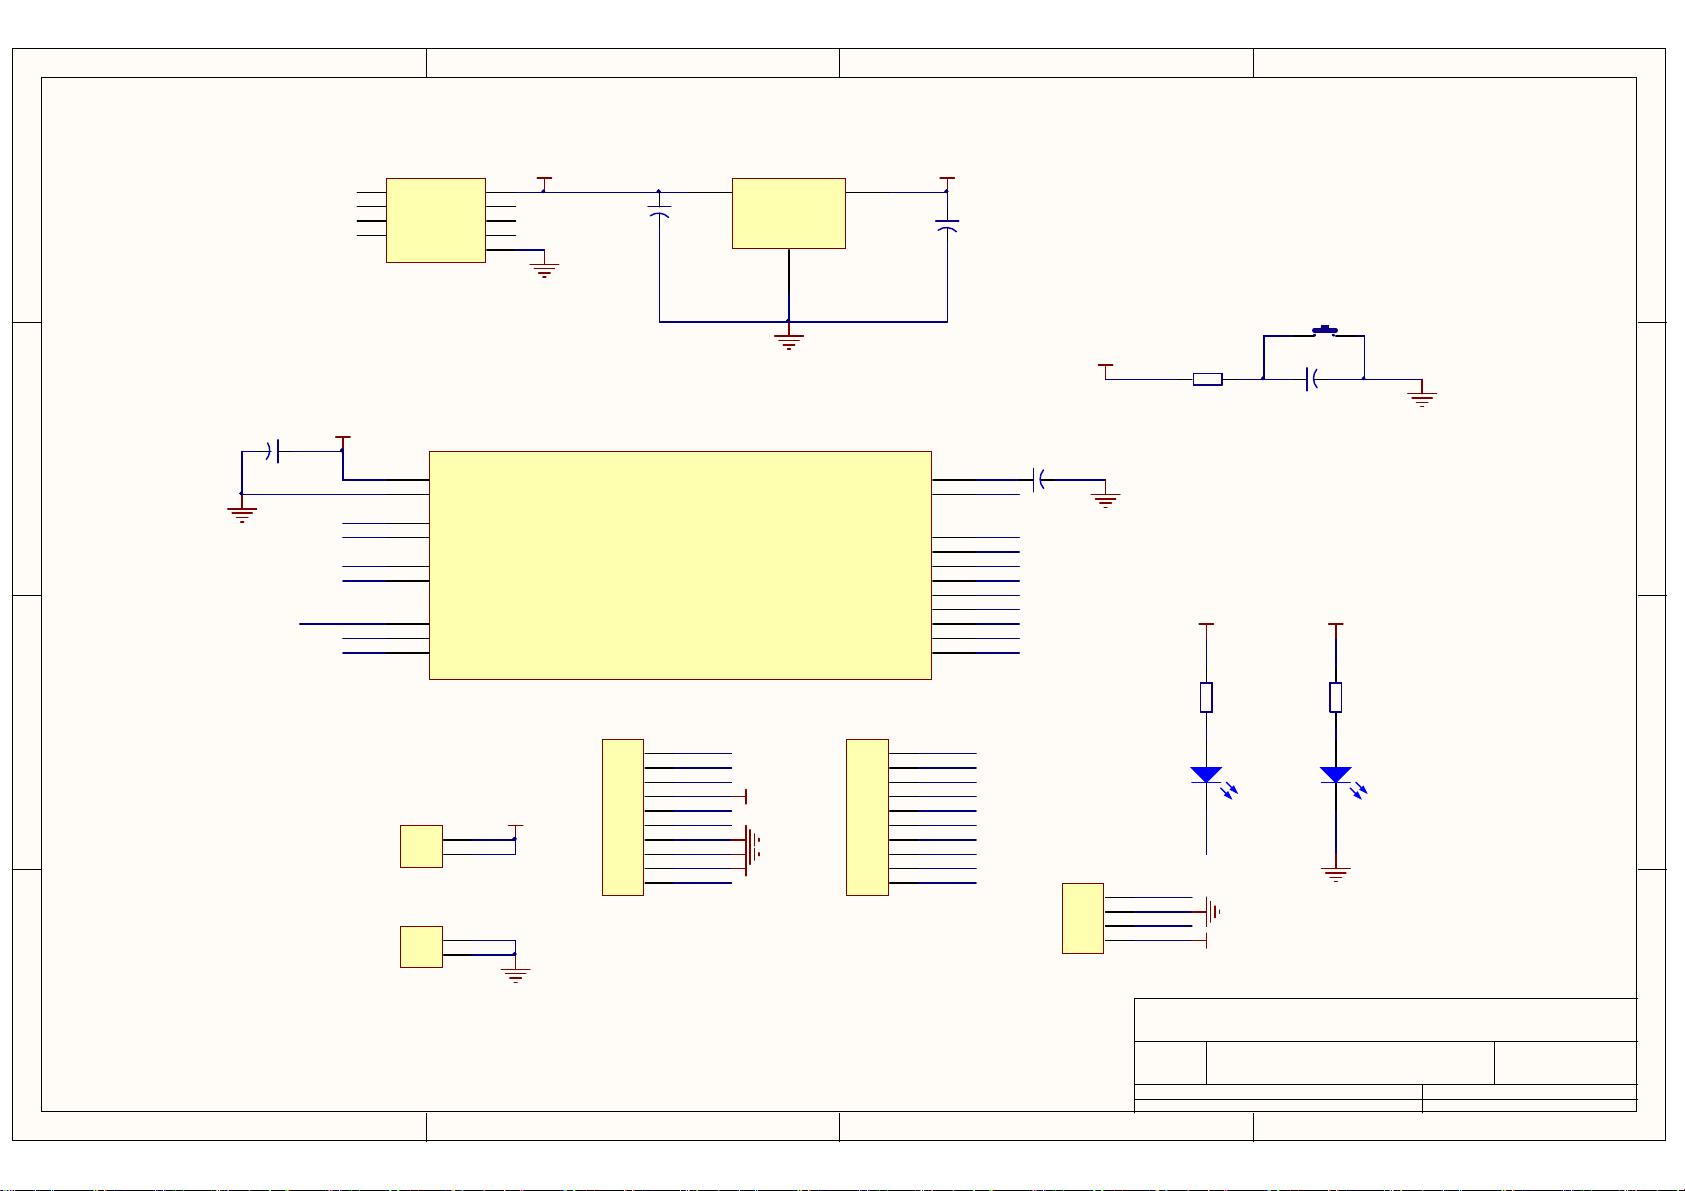Select two-pin connector tied to power port
1685x1191 pixels.
tap(421, 846)
